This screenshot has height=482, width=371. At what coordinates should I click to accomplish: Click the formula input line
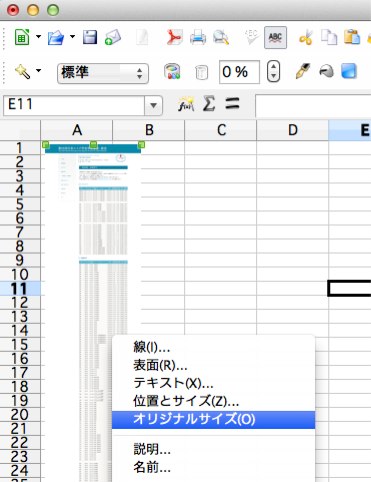pyautogui.click(x=313, y=105)
